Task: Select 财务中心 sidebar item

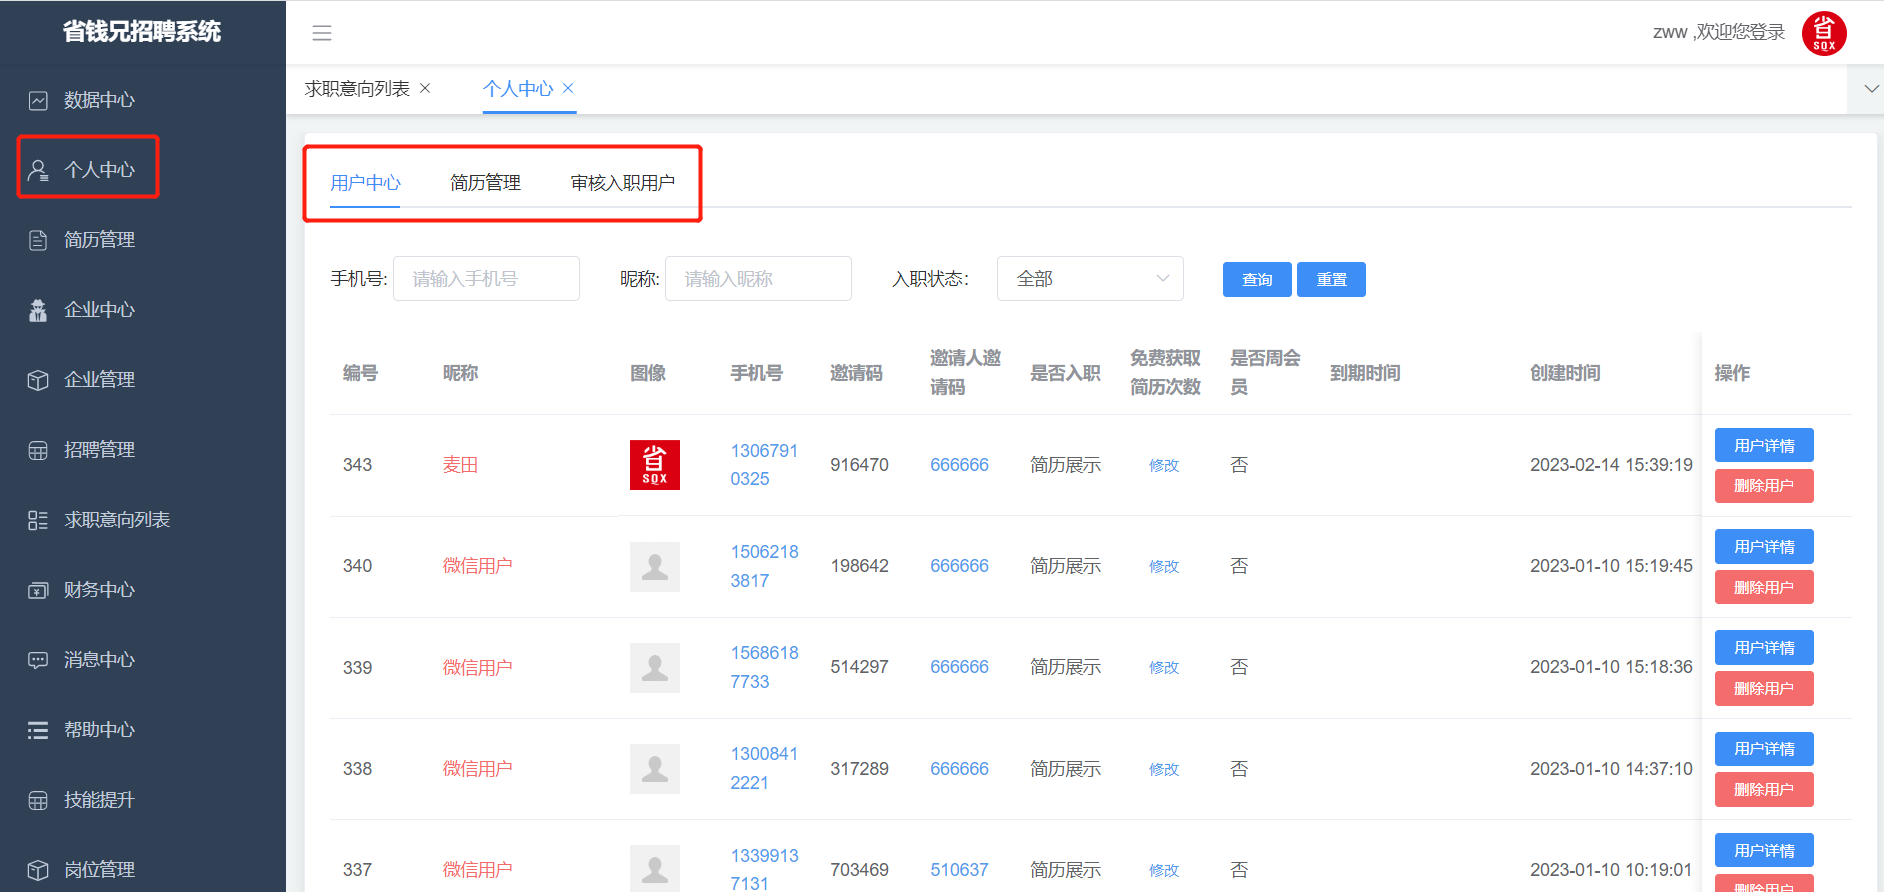Action: [x=99, y=590]
